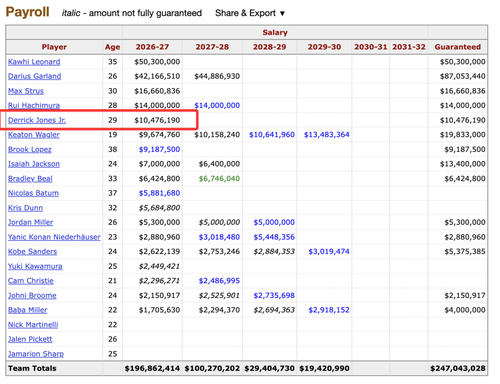Click Kawhi Leonard's $50,300,000 2026-27 salary

click(x=157, y=62)
